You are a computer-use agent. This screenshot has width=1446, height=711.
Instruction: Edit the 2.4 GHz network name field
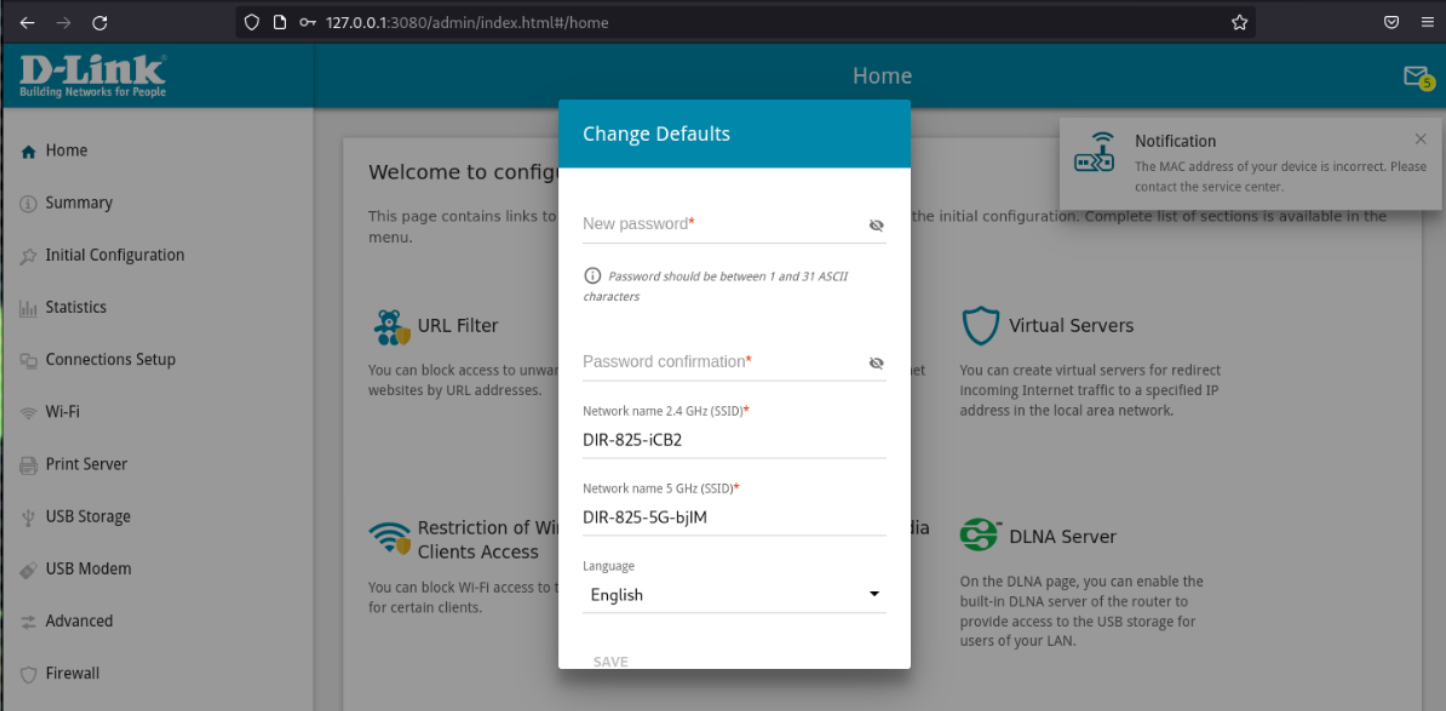734,439
